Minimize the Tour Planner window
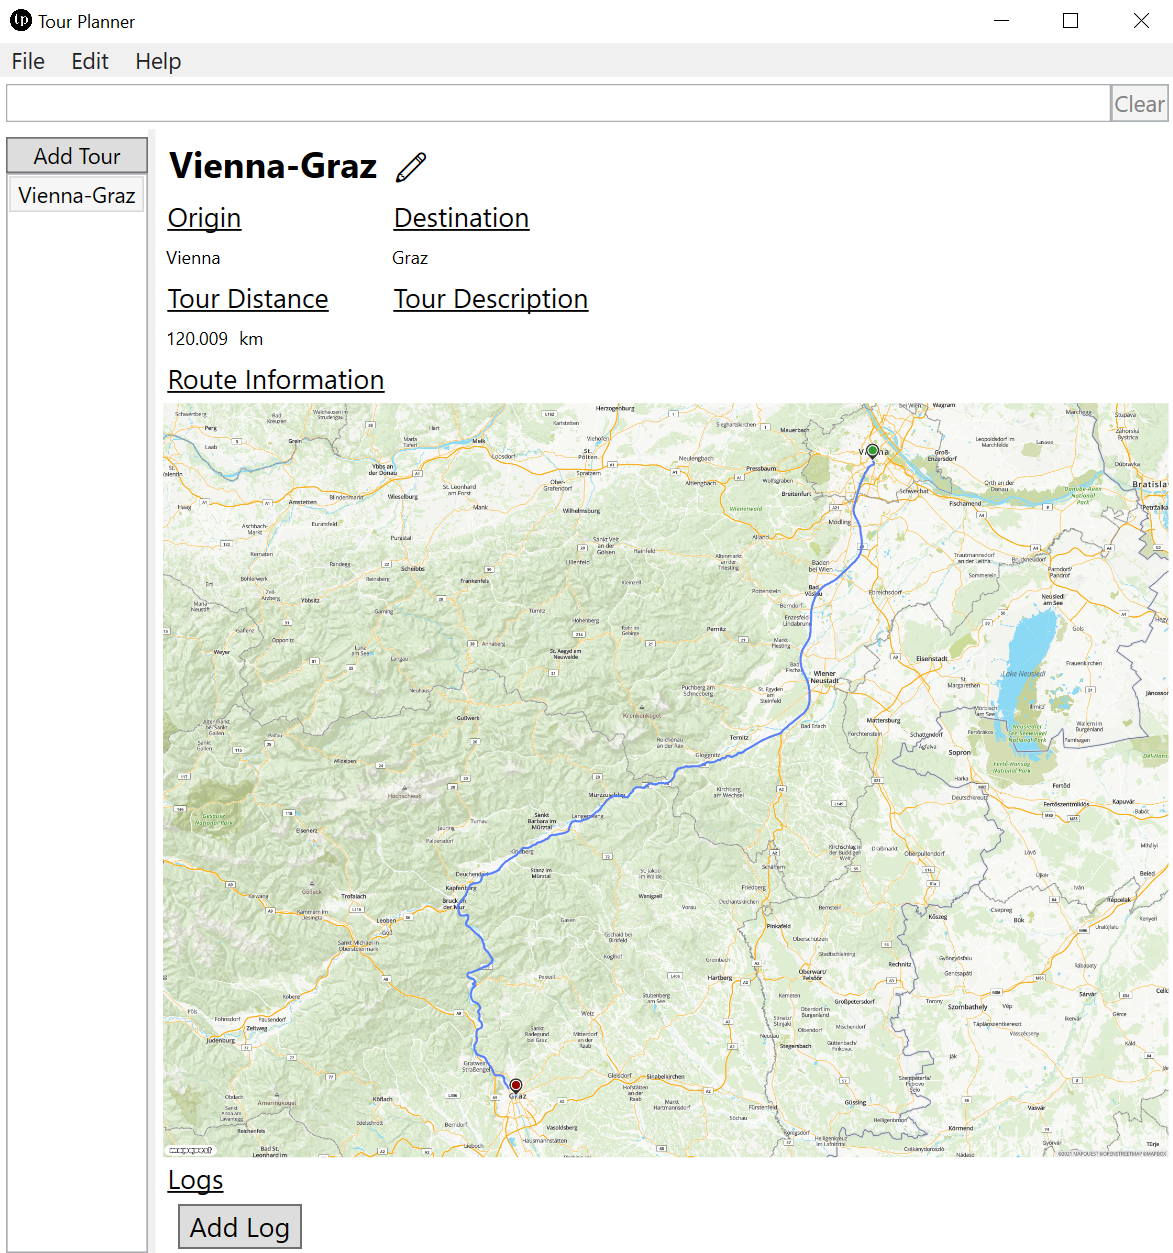 1001,21
